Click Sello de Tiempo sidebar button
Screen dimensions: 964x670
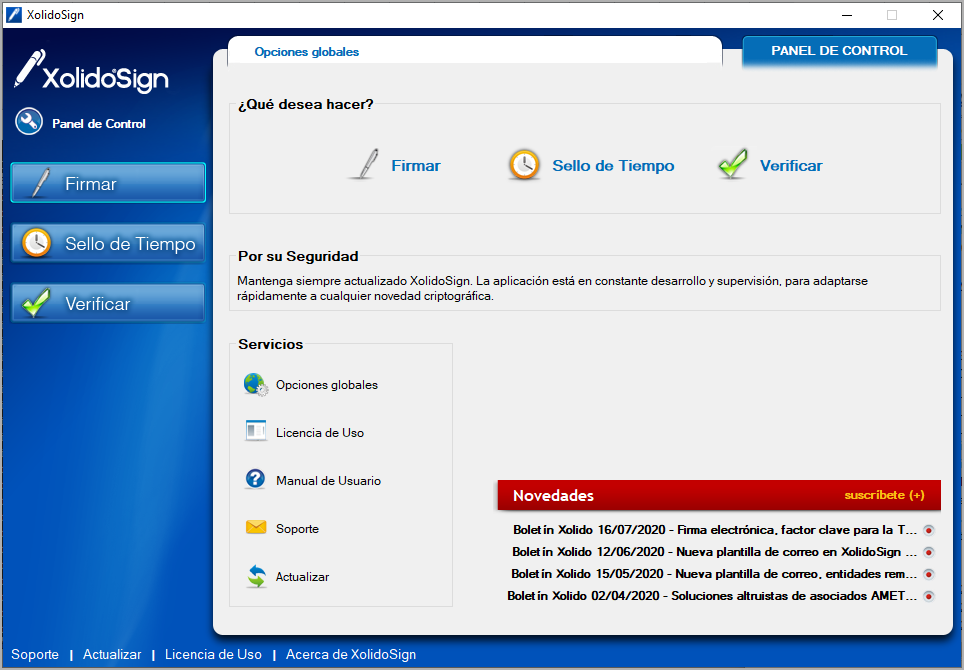point(108,243)
